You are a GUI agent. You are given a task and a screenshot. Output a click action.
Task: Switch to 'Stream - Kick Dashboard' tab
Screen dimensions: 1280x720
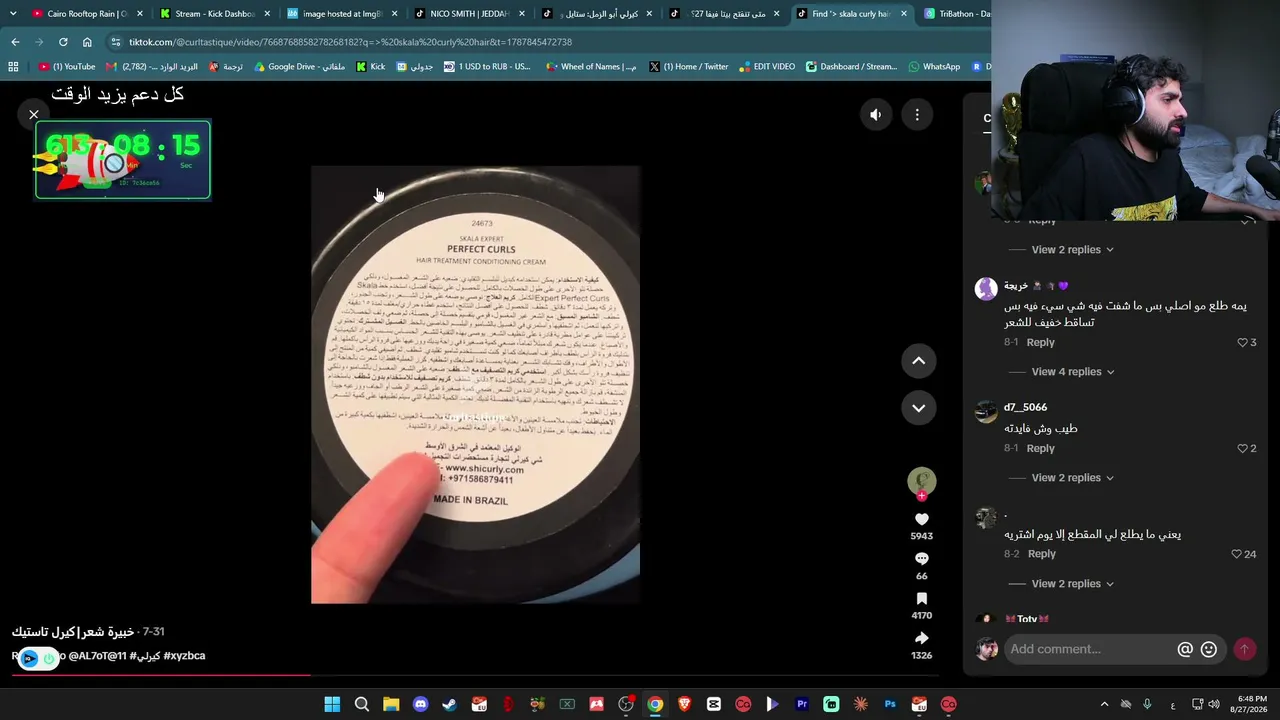(214, 14)
